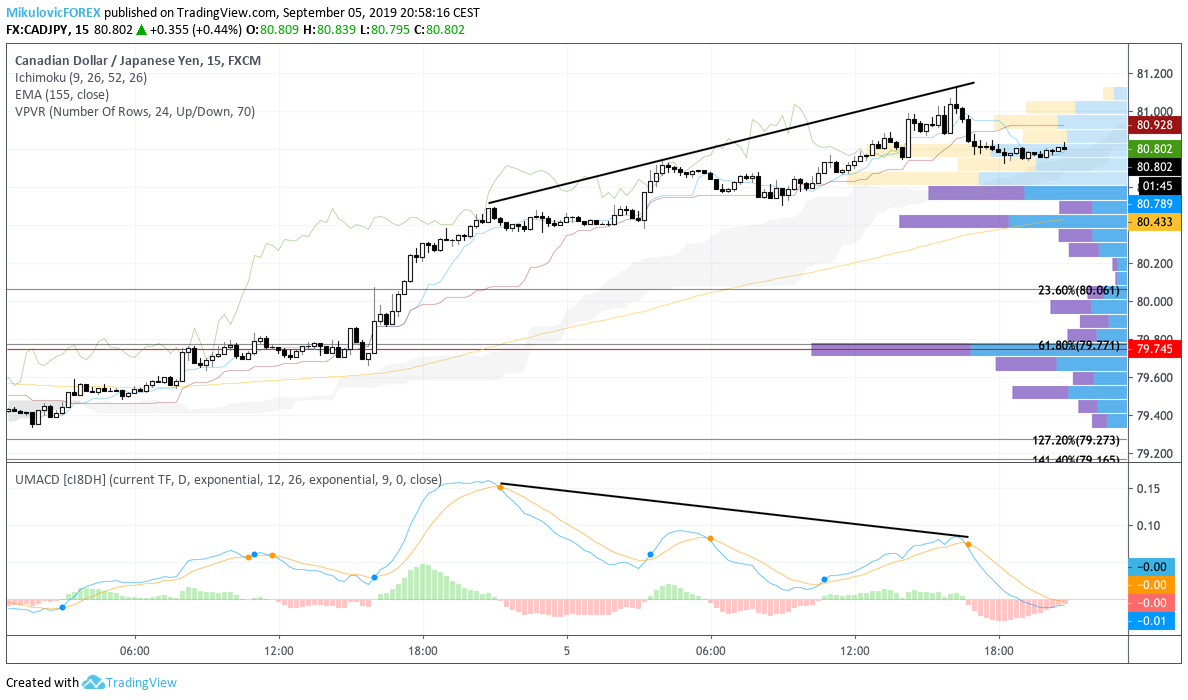Click the orange crossover dot at the last MACD peak
Viewport: 1188px width, 700px height.
click(x=968, y=545)
